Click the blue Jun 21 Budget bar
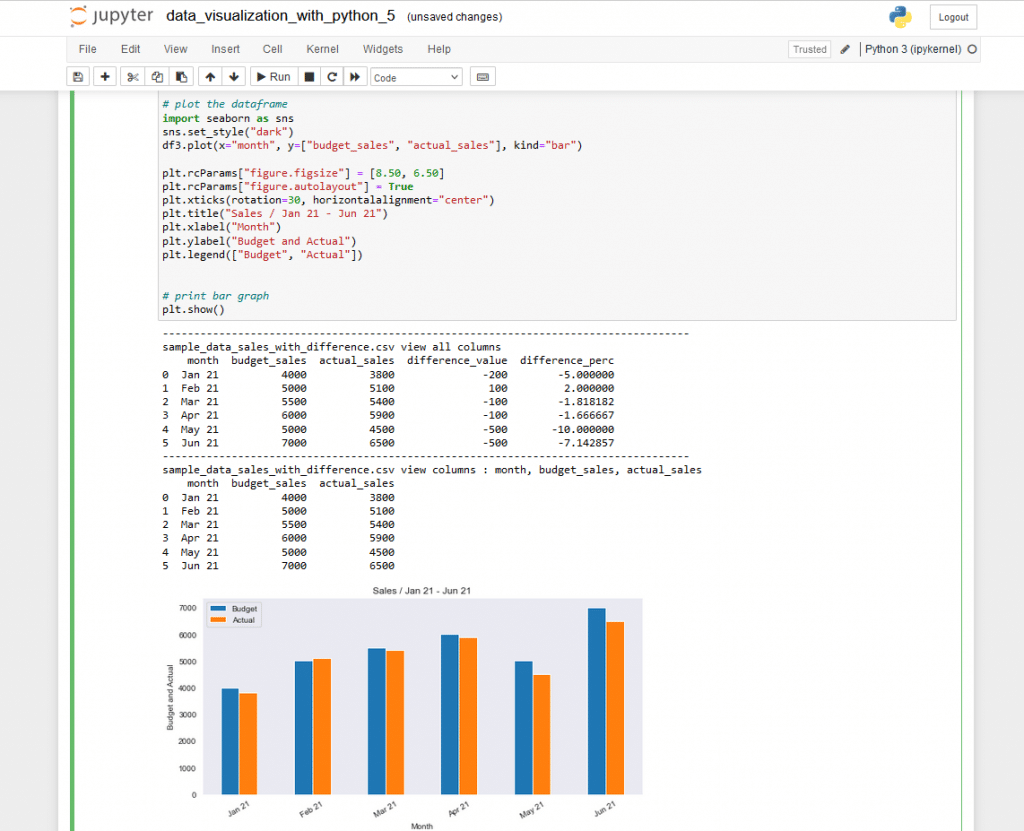 (x=597, y=702)
